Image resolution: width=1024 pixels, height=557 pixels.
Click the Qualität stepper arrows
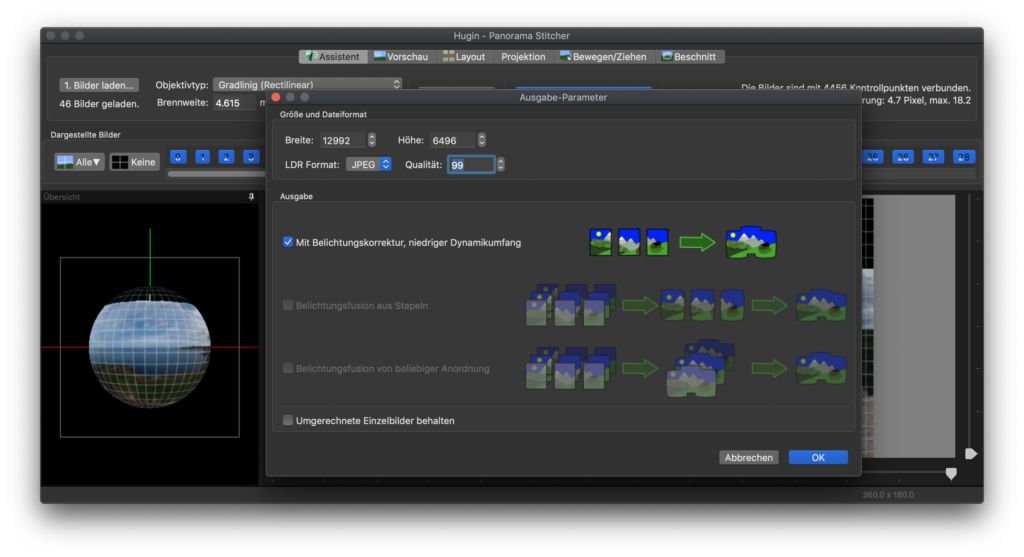pos(500,165)
